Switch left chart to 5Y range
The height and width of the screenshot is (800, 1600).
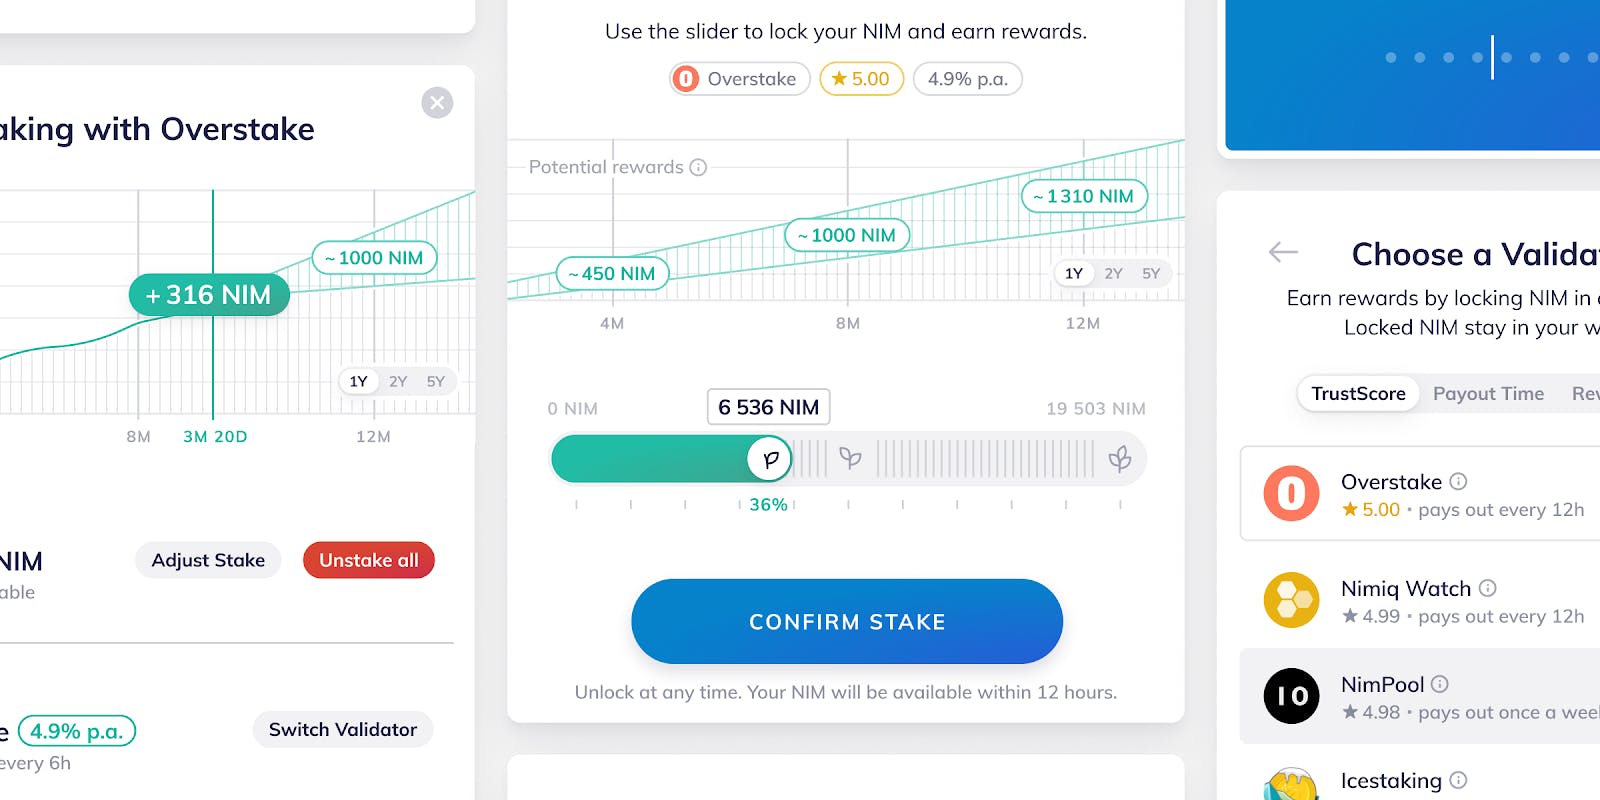click(x=436, y=381)
